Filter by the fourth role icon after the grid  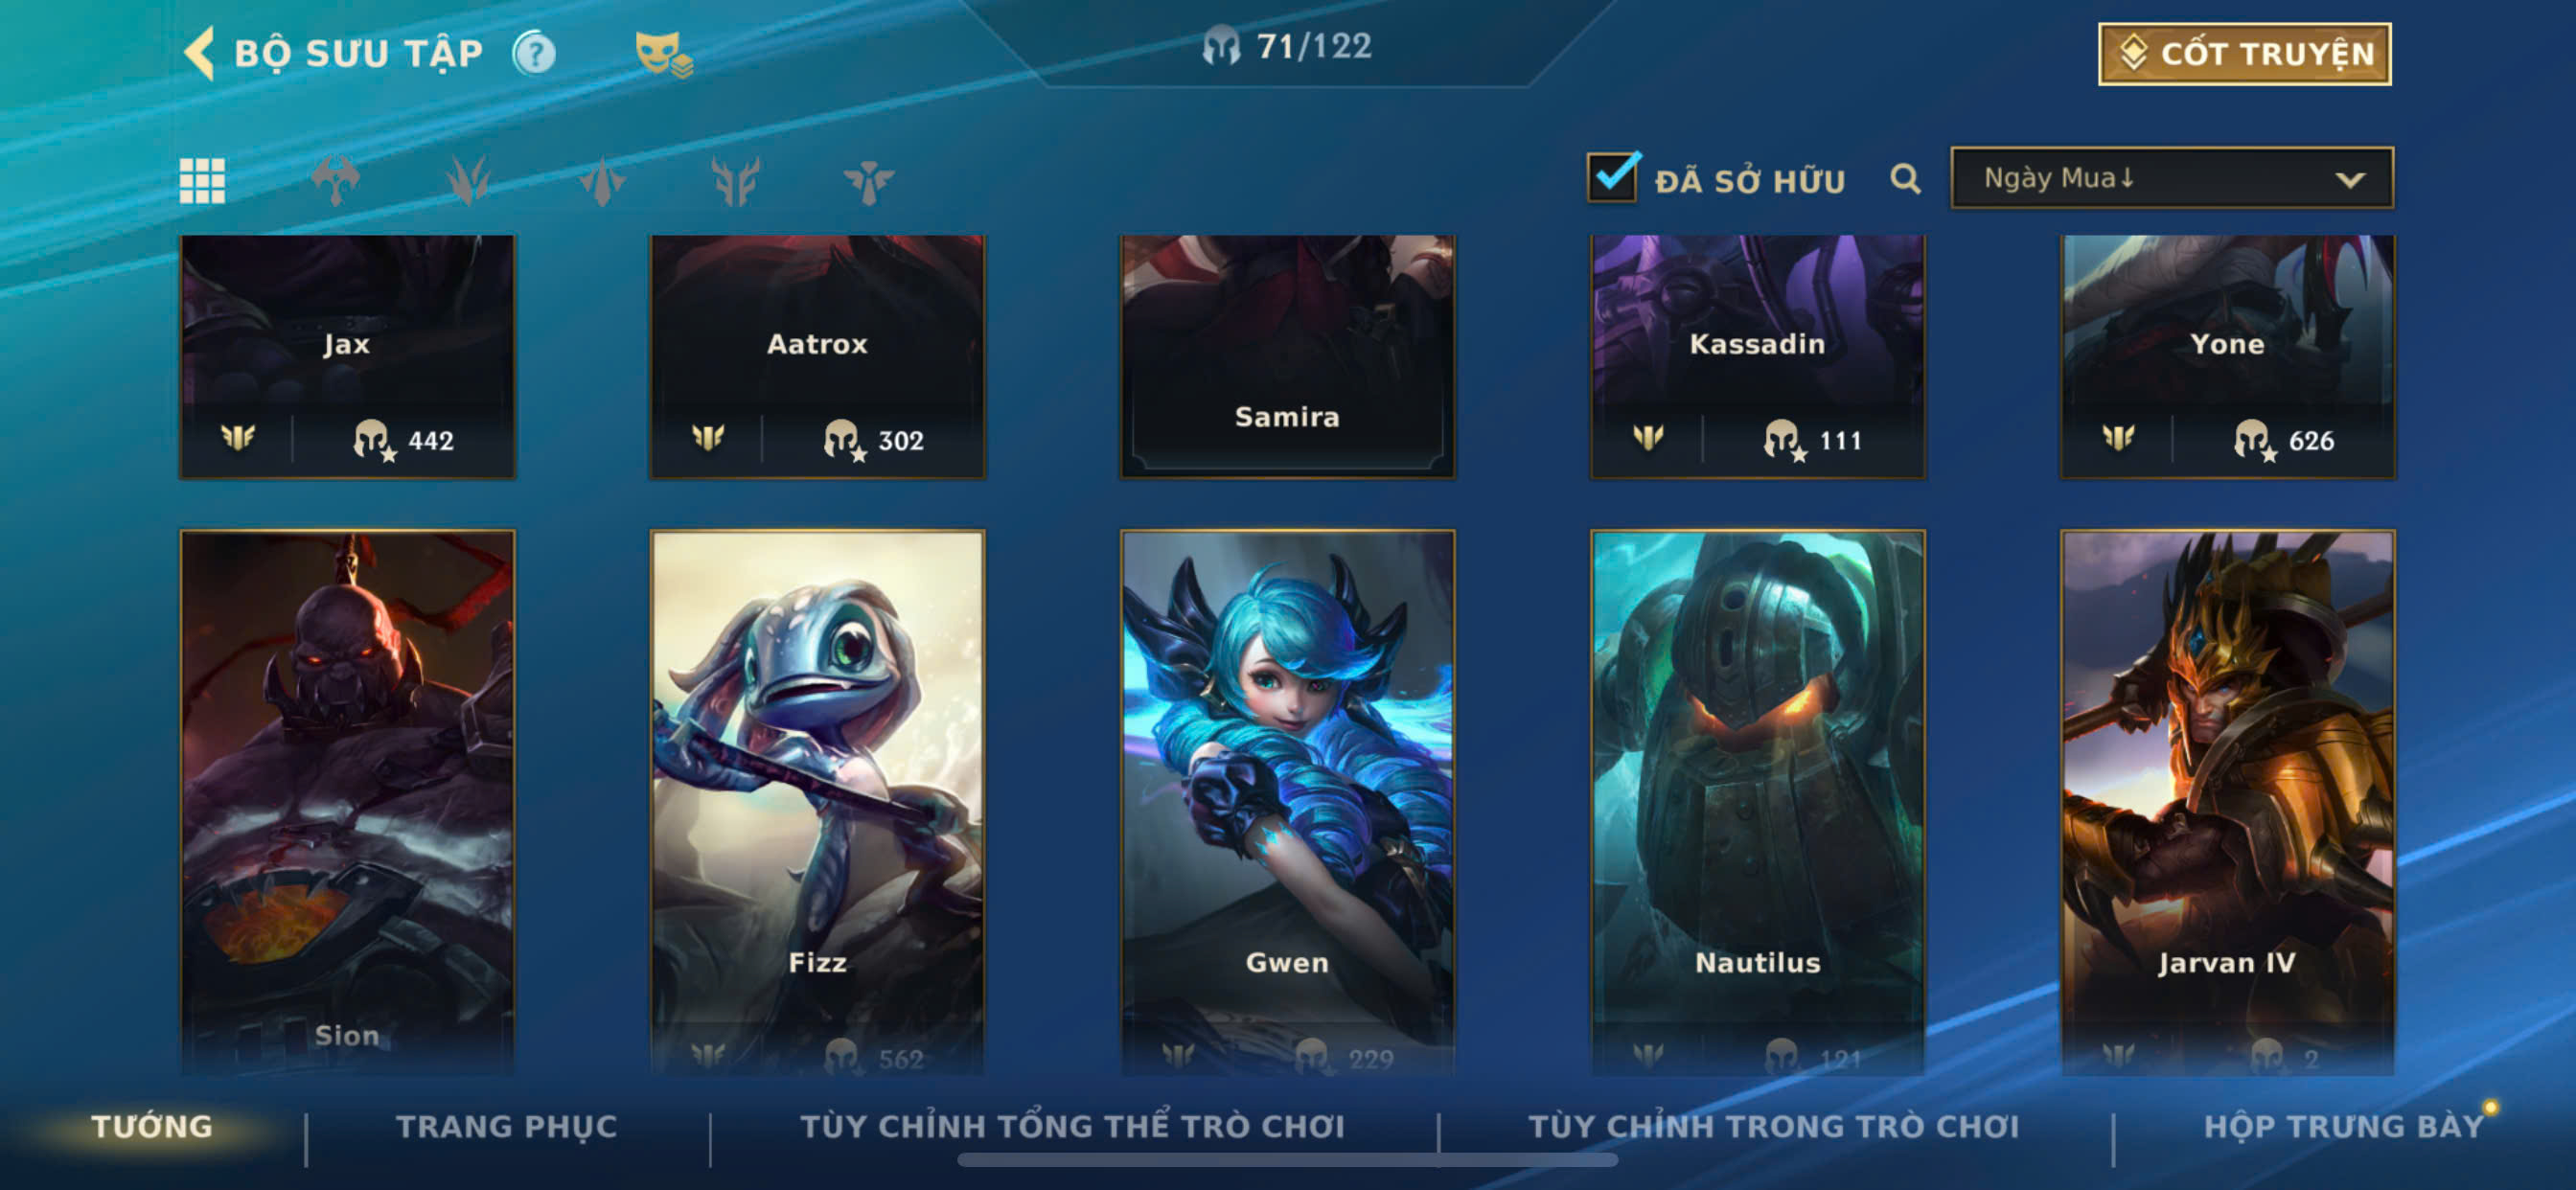[736, 181]
